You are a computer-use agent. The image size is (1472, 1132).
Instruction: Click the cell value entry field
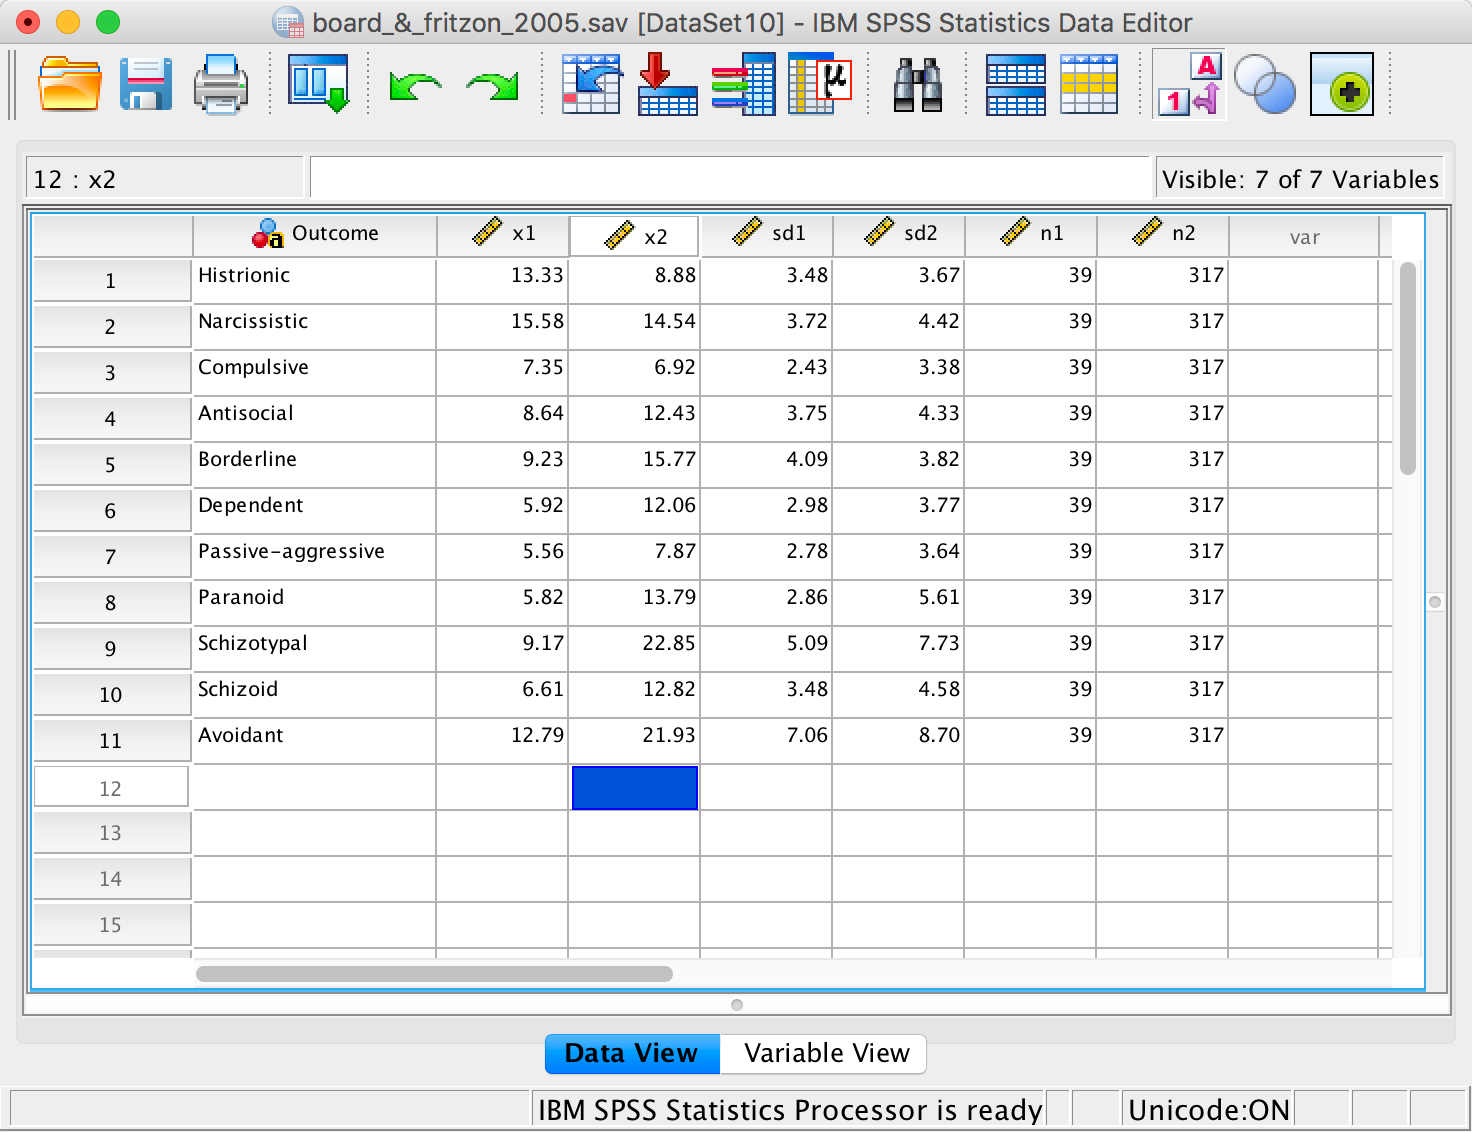(729, 178)
